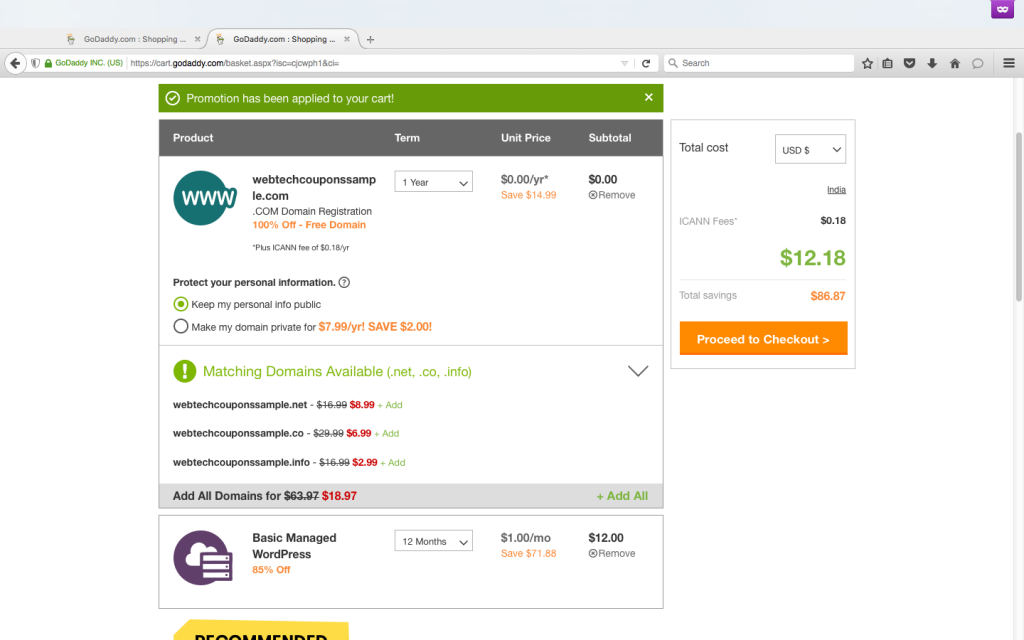
Task: Click the webtechcouponssample.com domain name
Action: pos(314,187)
